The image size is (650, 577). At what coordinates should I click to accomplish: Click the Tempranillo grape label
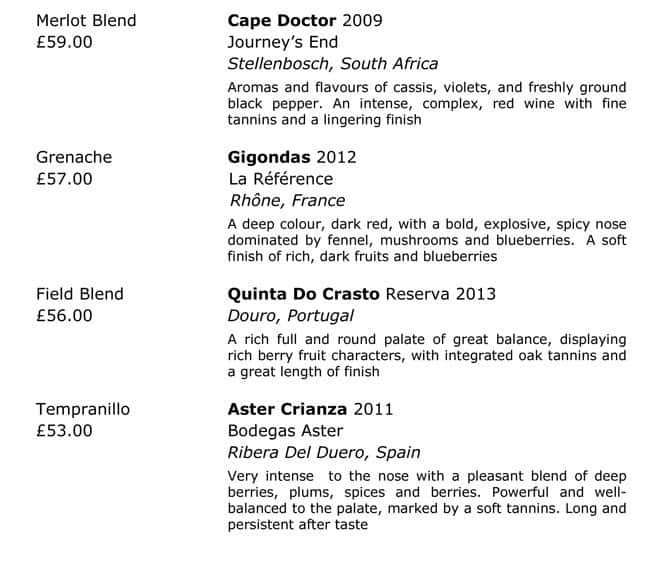point(83,409)
